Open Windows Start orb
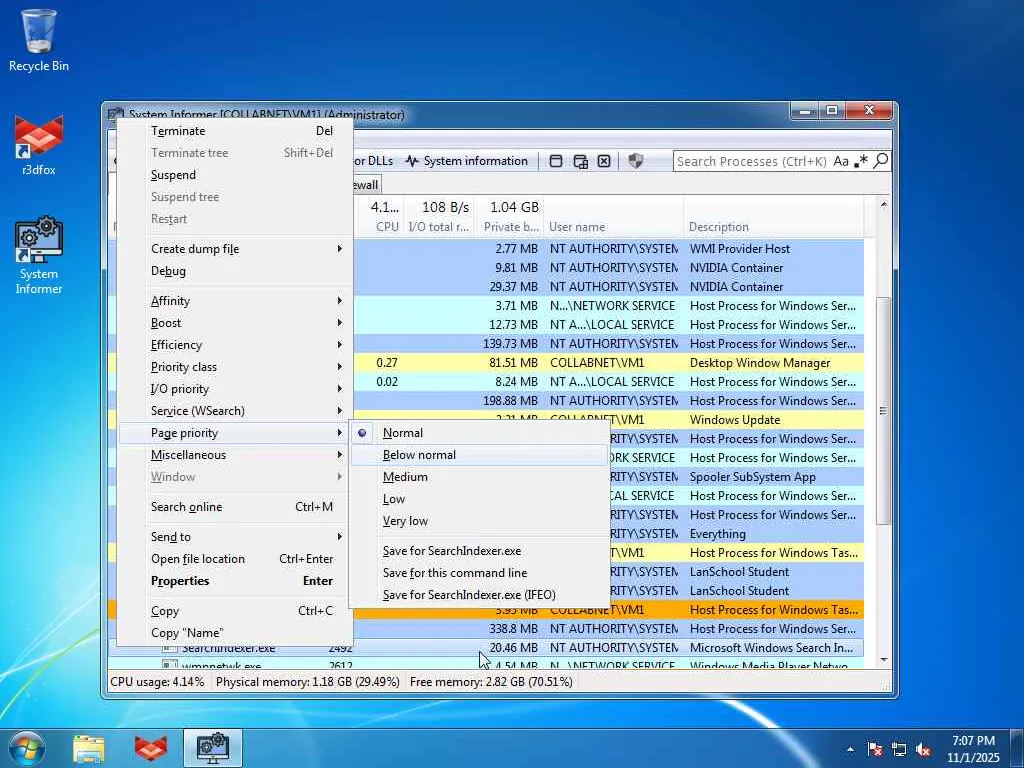The width and height of the screenshot is (1024, 768). tap(27, 748)
